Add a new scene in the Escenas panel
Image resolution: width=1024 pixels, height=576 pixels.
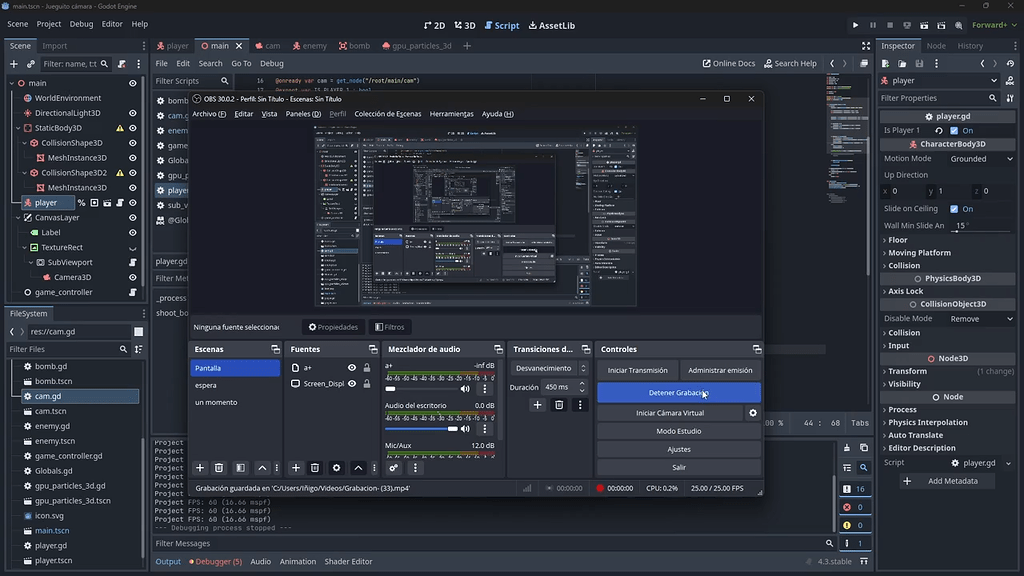point(200,468)
